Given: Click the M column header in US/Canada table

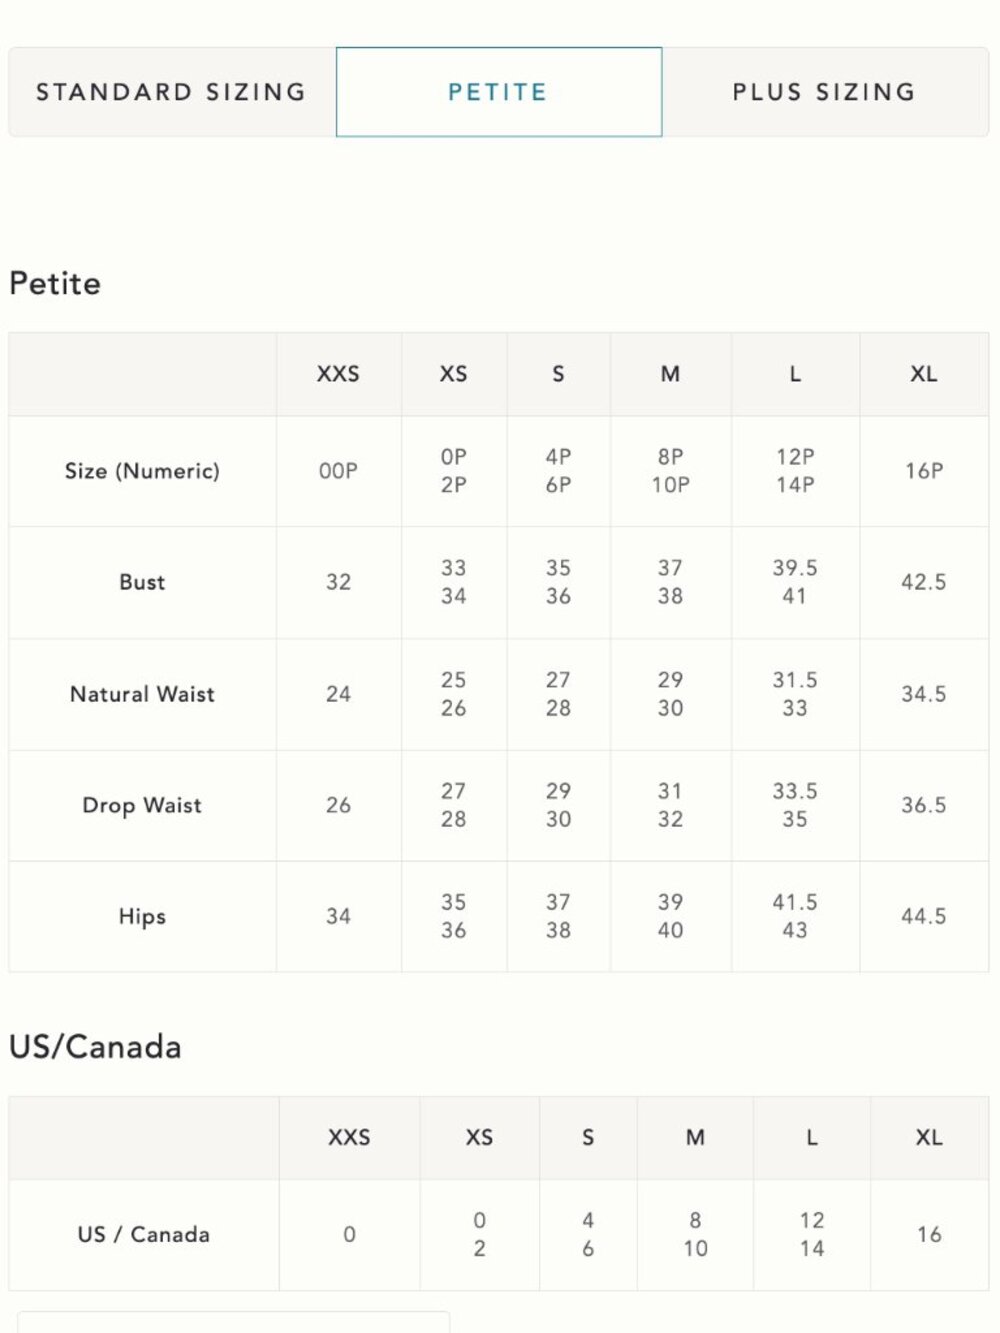Looking at the screenshot, I should coord(695,1138).
